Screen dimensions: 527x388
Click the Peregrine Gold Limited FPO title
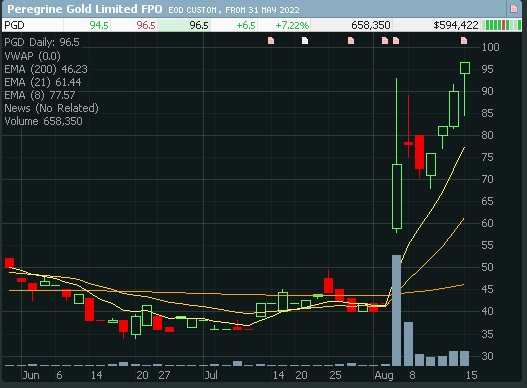pyautogui.click(x=85, y=9)
